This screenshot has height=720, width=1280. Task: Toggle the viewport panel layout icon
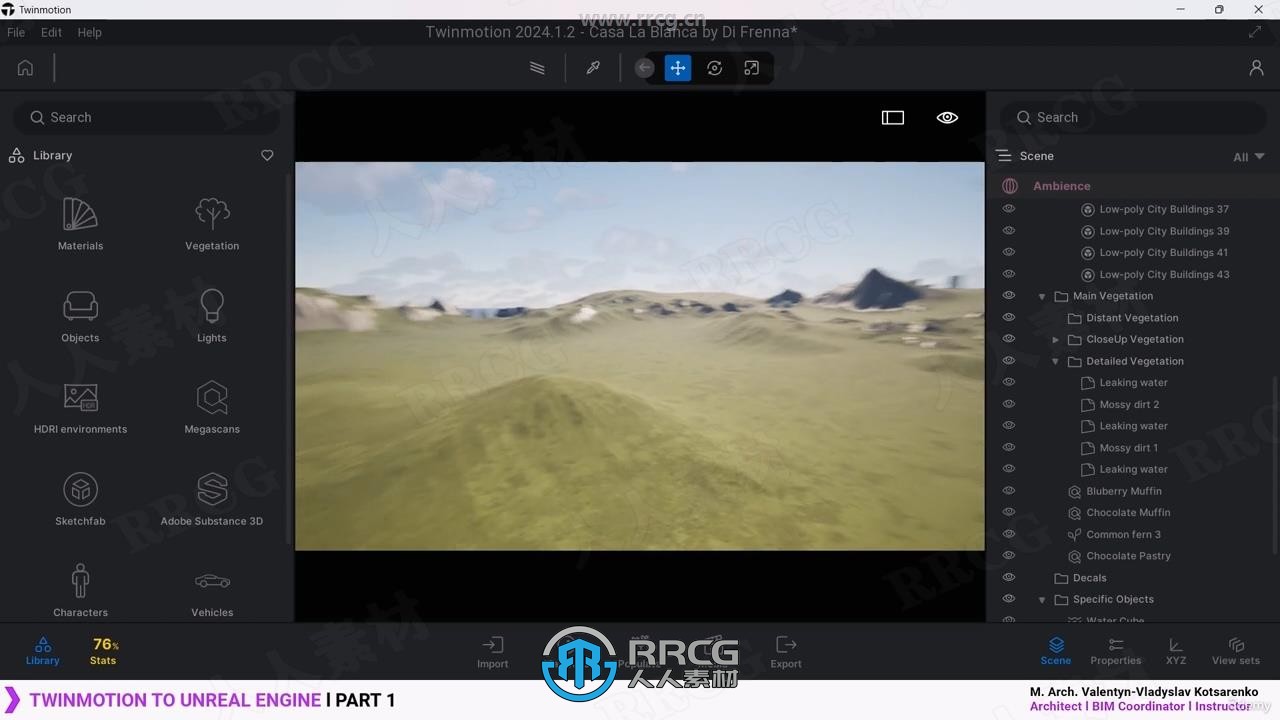893,117
